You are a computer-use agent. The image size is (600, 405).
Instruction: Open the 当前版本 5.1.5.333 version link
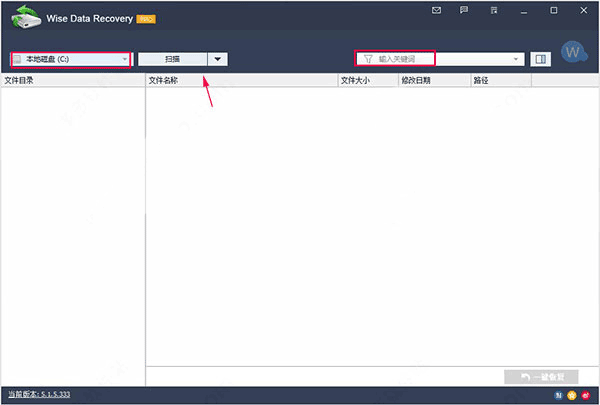(x=39, y=394)
